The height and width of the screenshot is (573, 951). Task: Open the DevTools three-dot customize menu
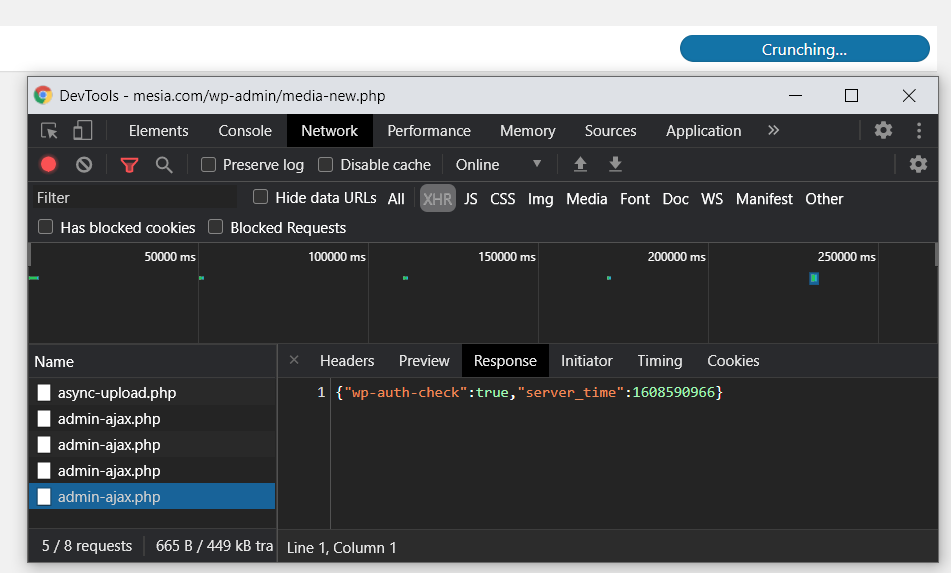(919, 130)
